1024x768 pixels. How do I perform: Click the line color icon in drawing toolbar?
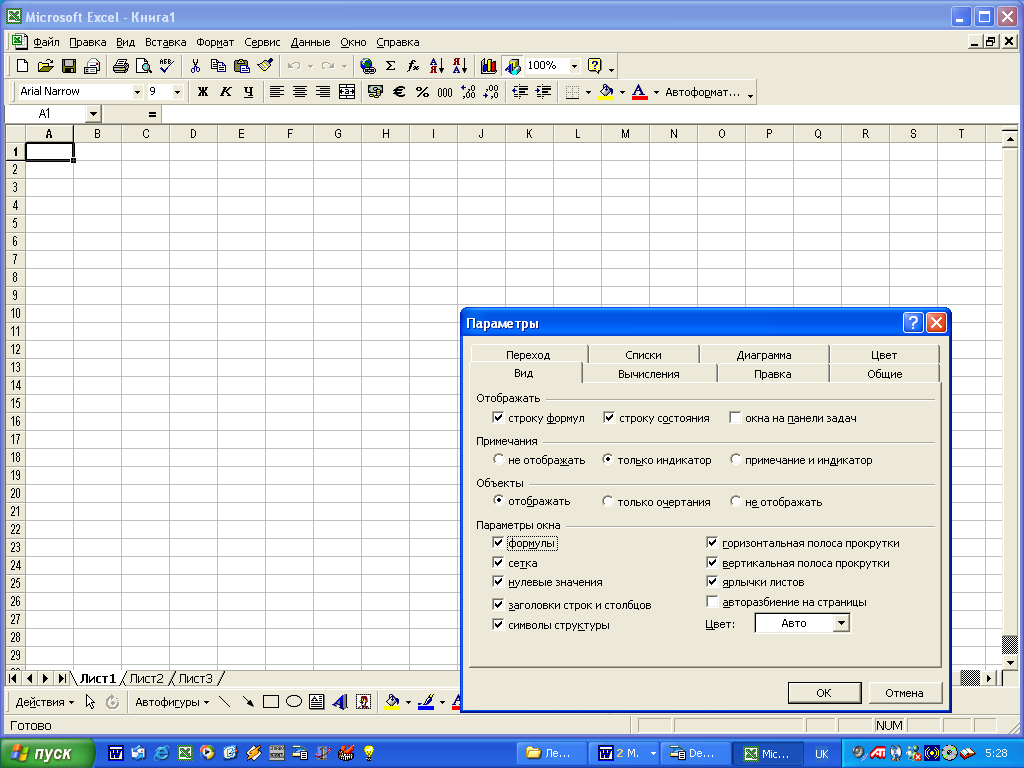pos(426,702)
